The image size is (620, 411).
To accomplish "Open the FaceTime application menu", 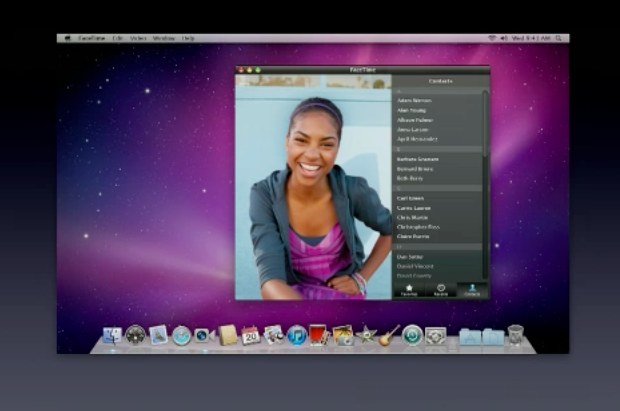I will coord(92,37).
